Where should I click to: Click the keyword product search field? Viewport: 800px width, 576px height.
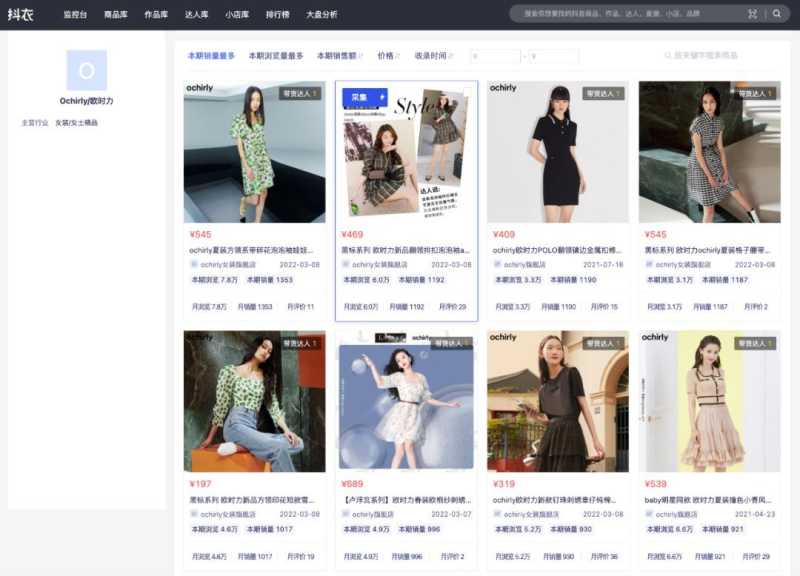720,56
